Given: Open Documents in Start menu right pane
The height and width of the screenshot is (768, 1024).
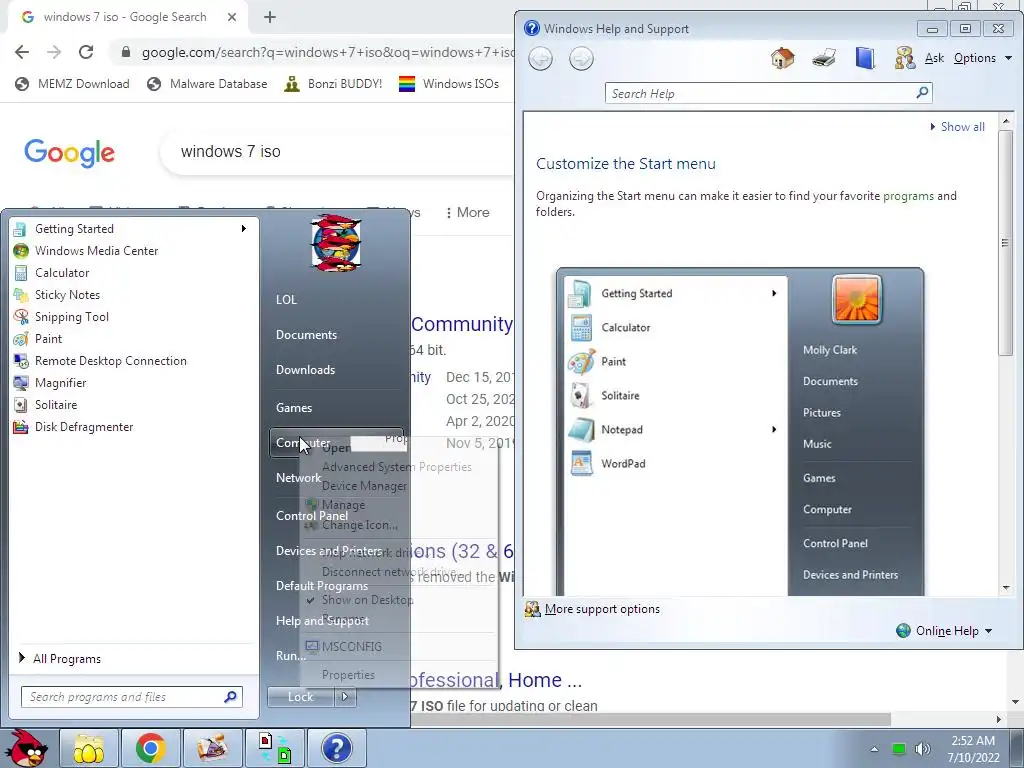Looking at the screenshot, I should tap(306, 334).
